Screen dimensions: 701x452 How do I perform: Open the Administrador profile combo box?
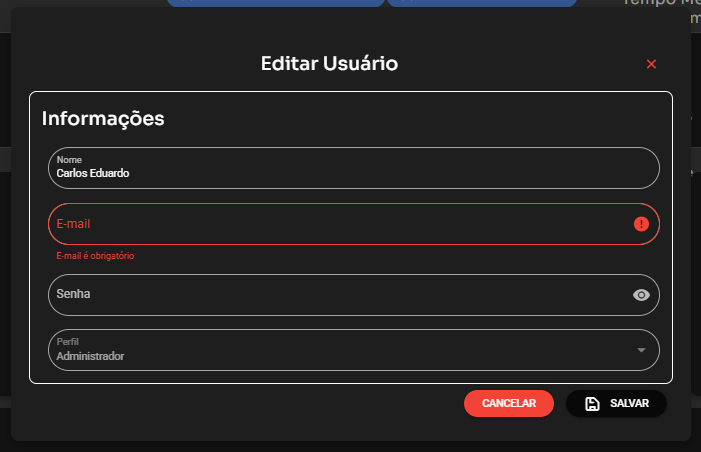[x=340, y=350]
